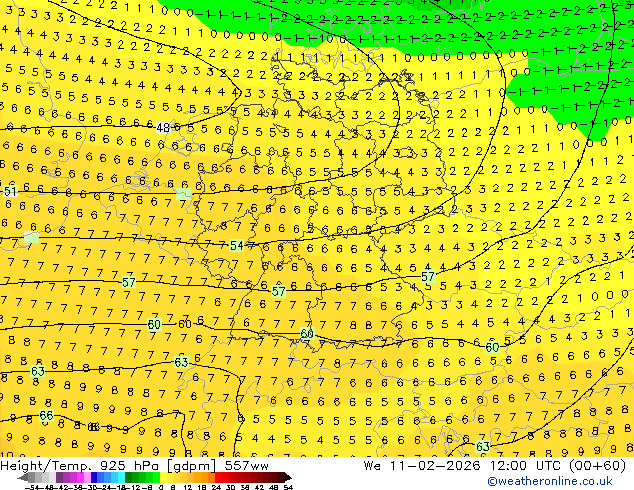Click the dark blue -30 legend swatch
This screenshot has height=490, width=634.
tap(94, 477)
